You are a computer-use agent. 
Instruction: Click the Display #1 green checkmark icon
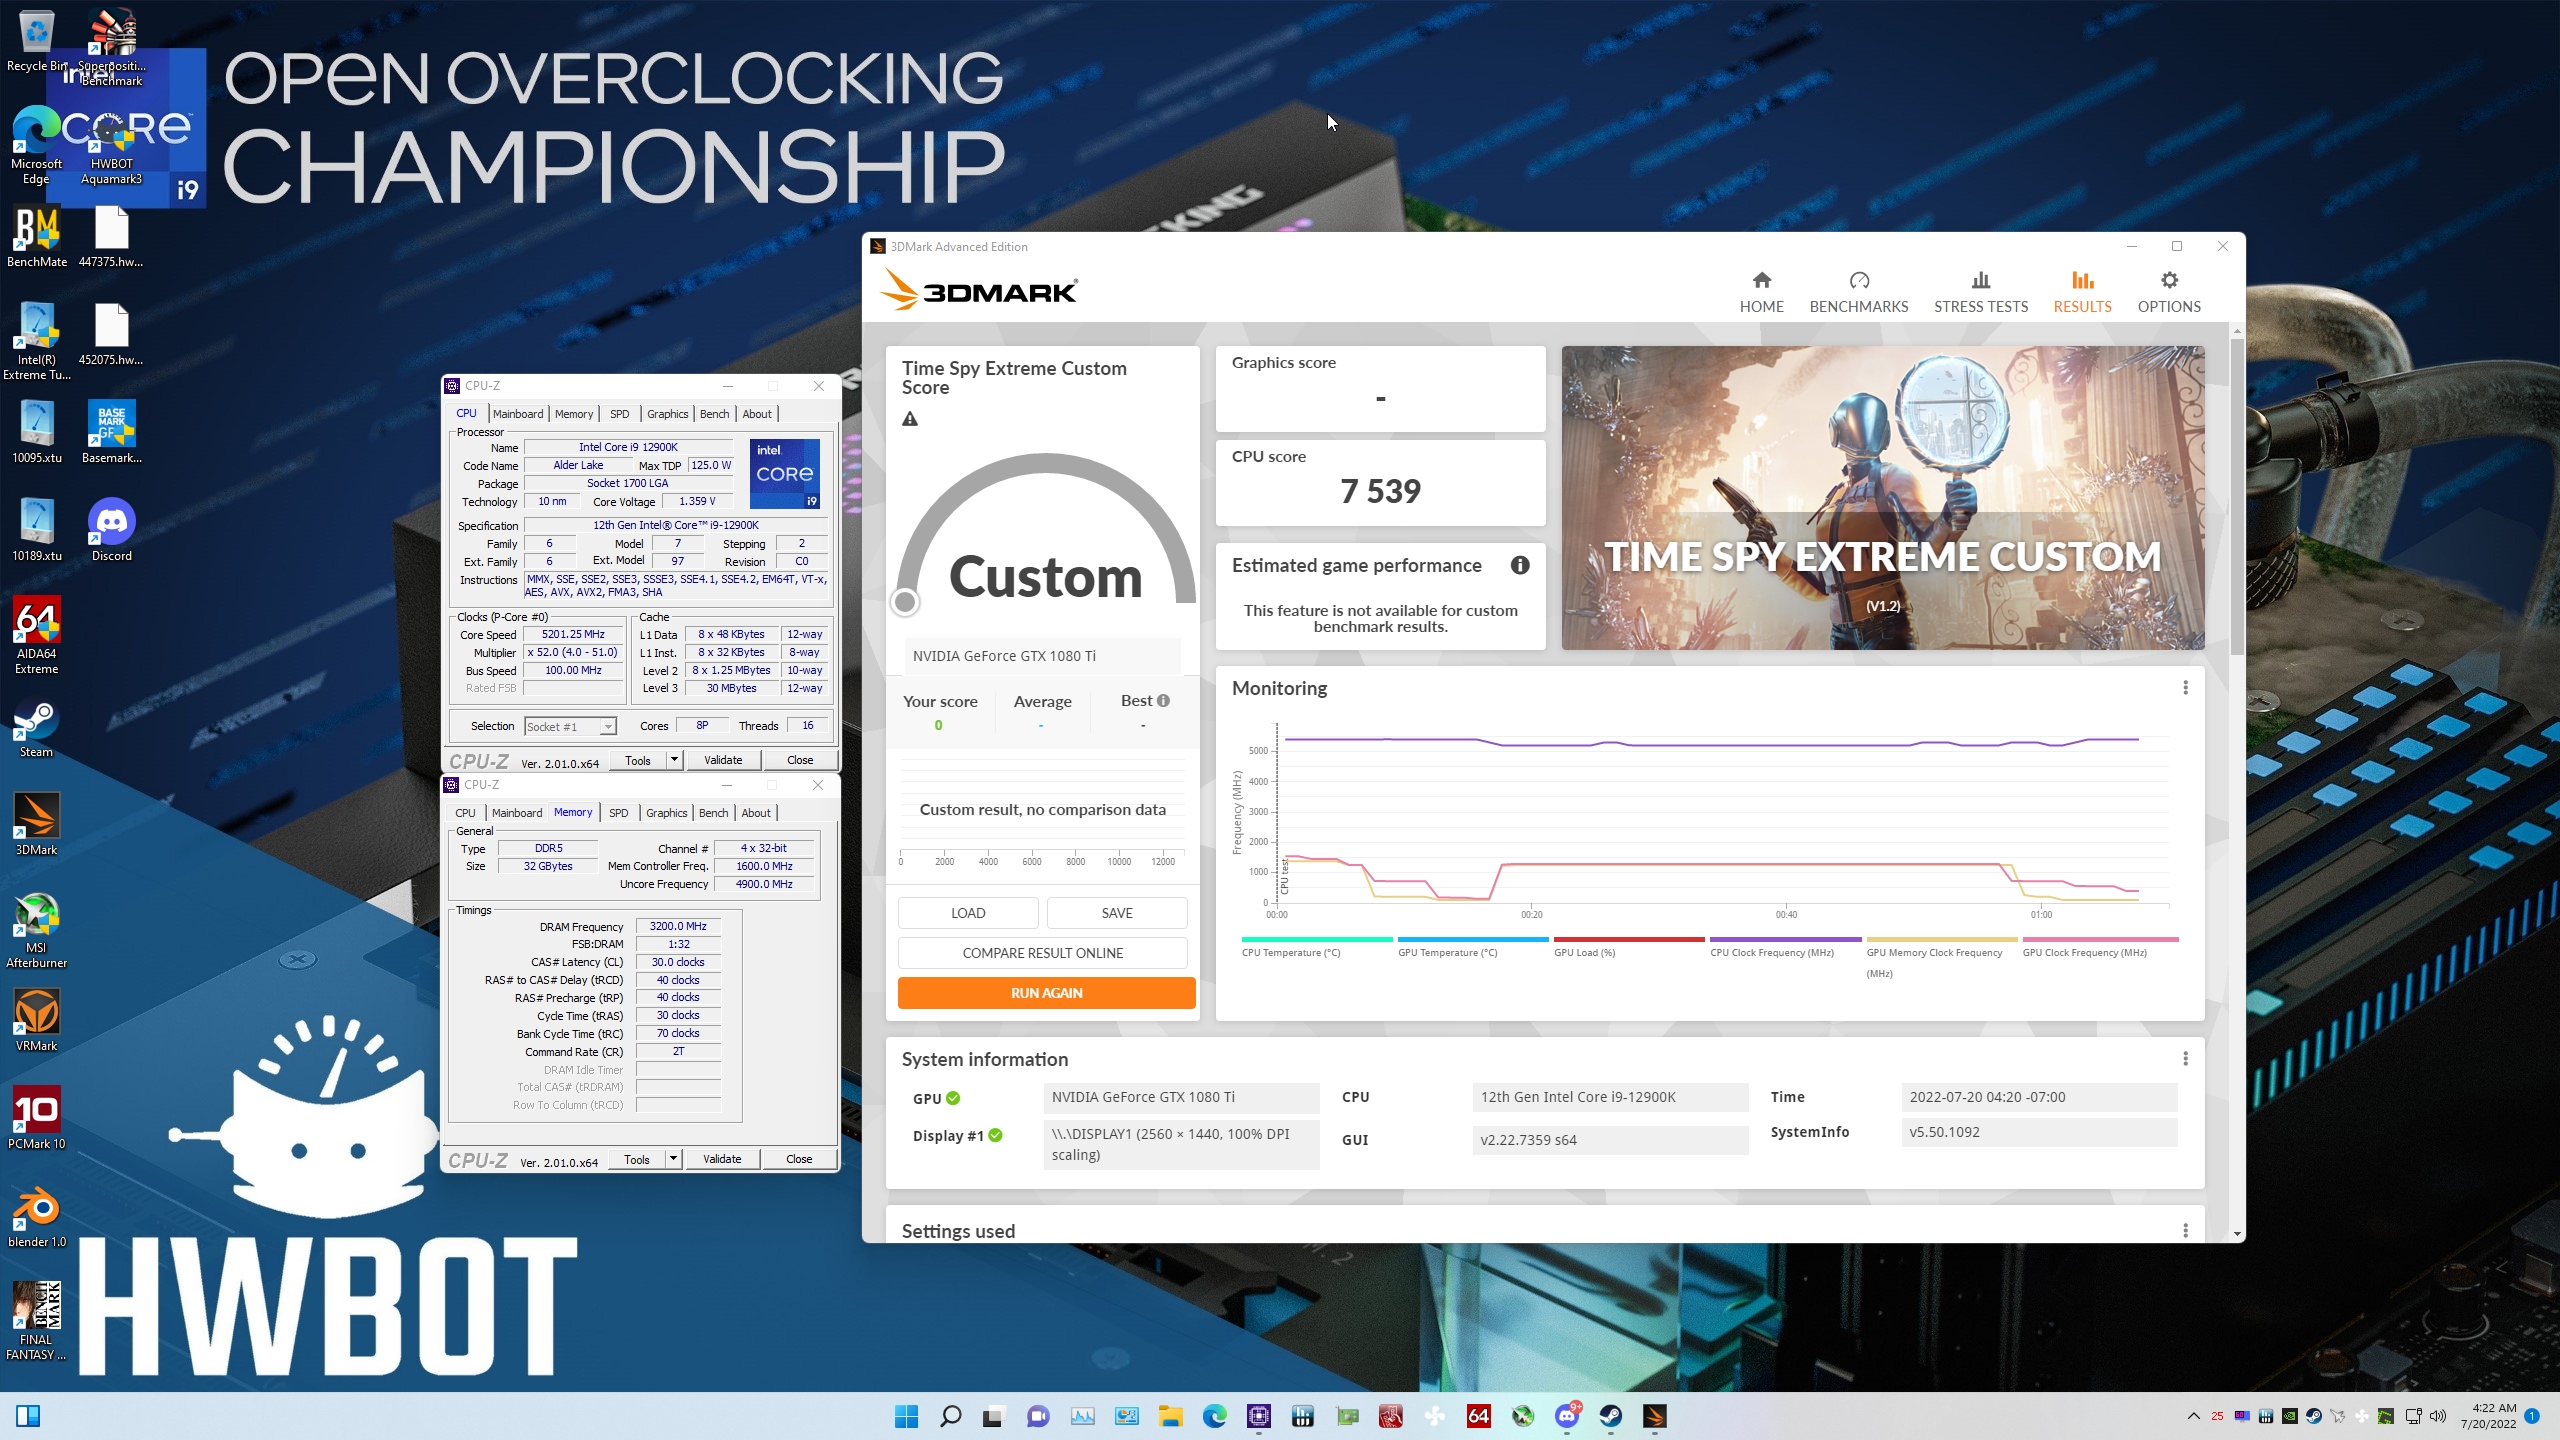click(x=995, y=1135)
